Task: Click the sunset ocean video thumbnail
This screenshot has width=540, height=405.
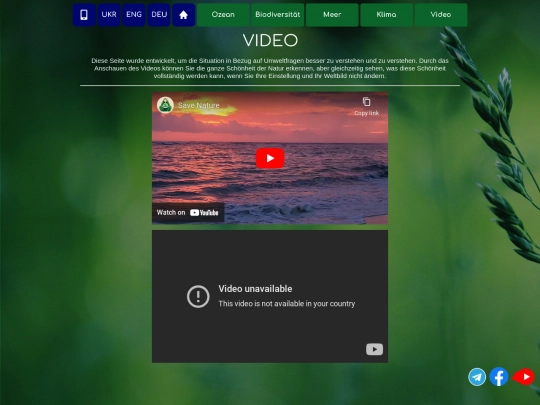Action: tap(270, 158)
